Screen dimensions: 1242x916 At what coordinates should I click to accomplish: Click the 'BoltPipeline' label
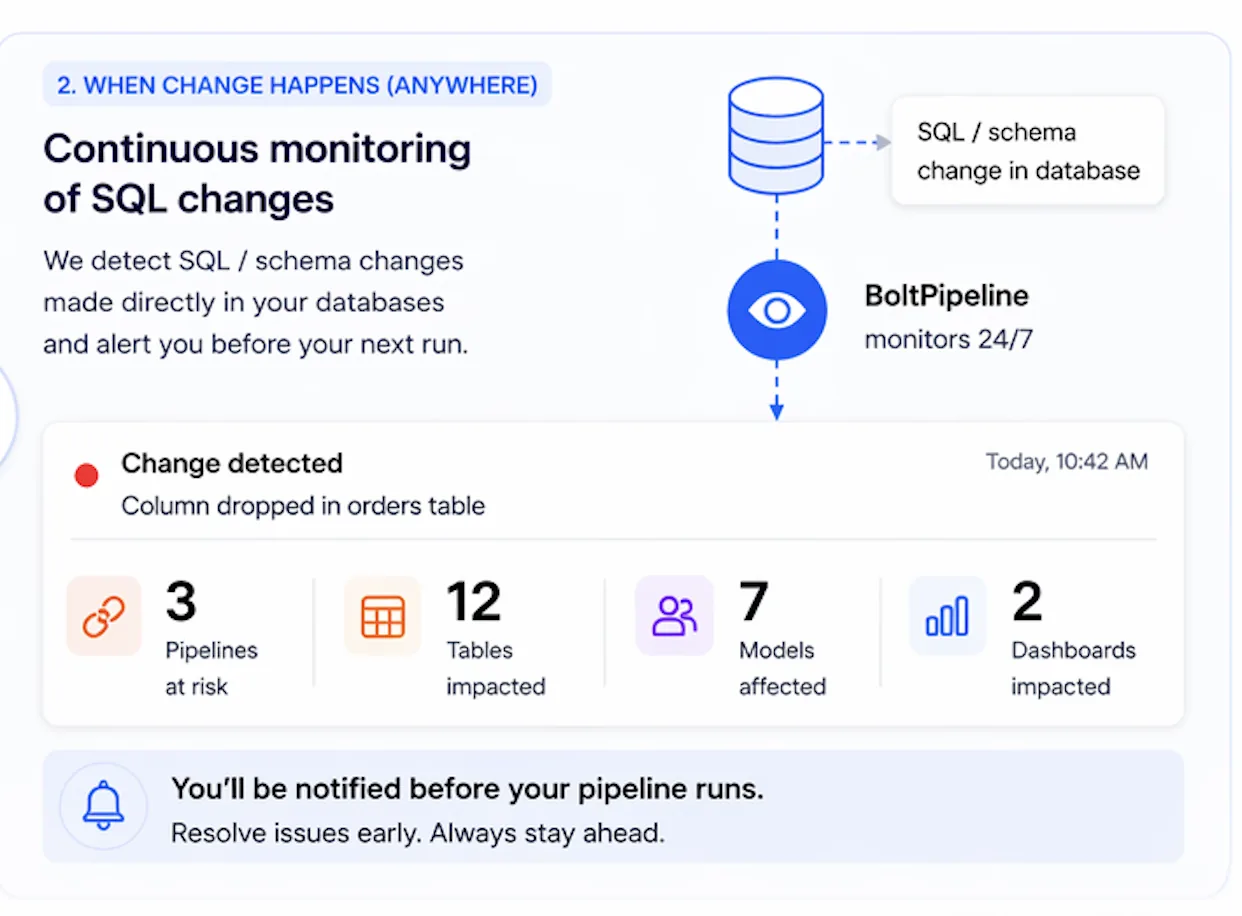(946, 296)
